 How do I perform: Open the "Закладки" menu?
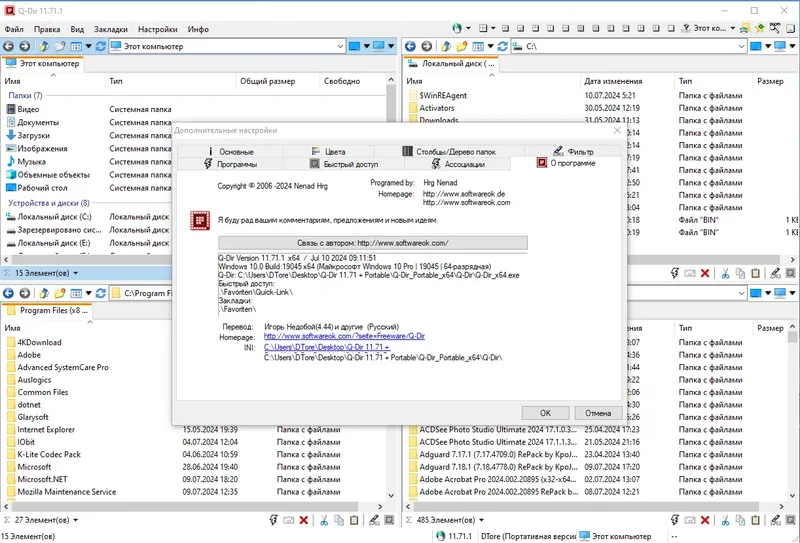coord(111,29)
